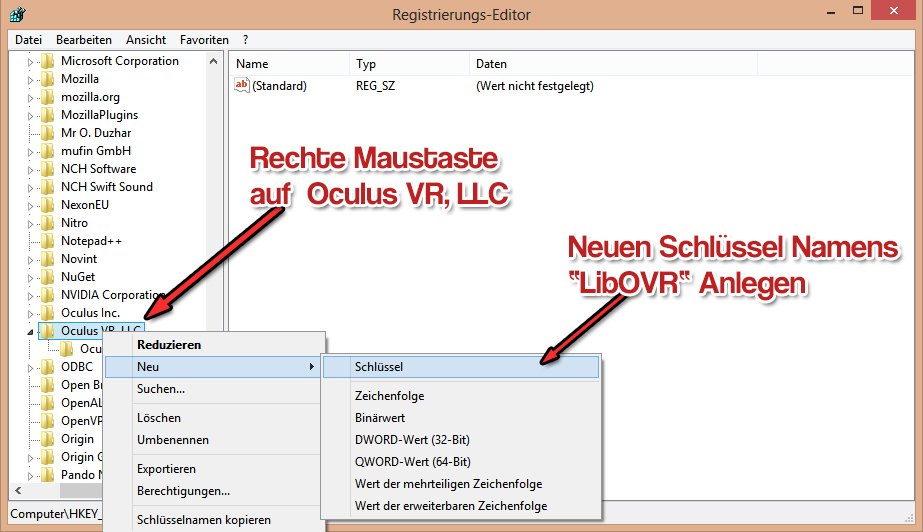Image resolution: width=923 pixels, height=532 pixels.
Task: Select Schlüssel in the Neu submenu
Action: tap(461, 367)
